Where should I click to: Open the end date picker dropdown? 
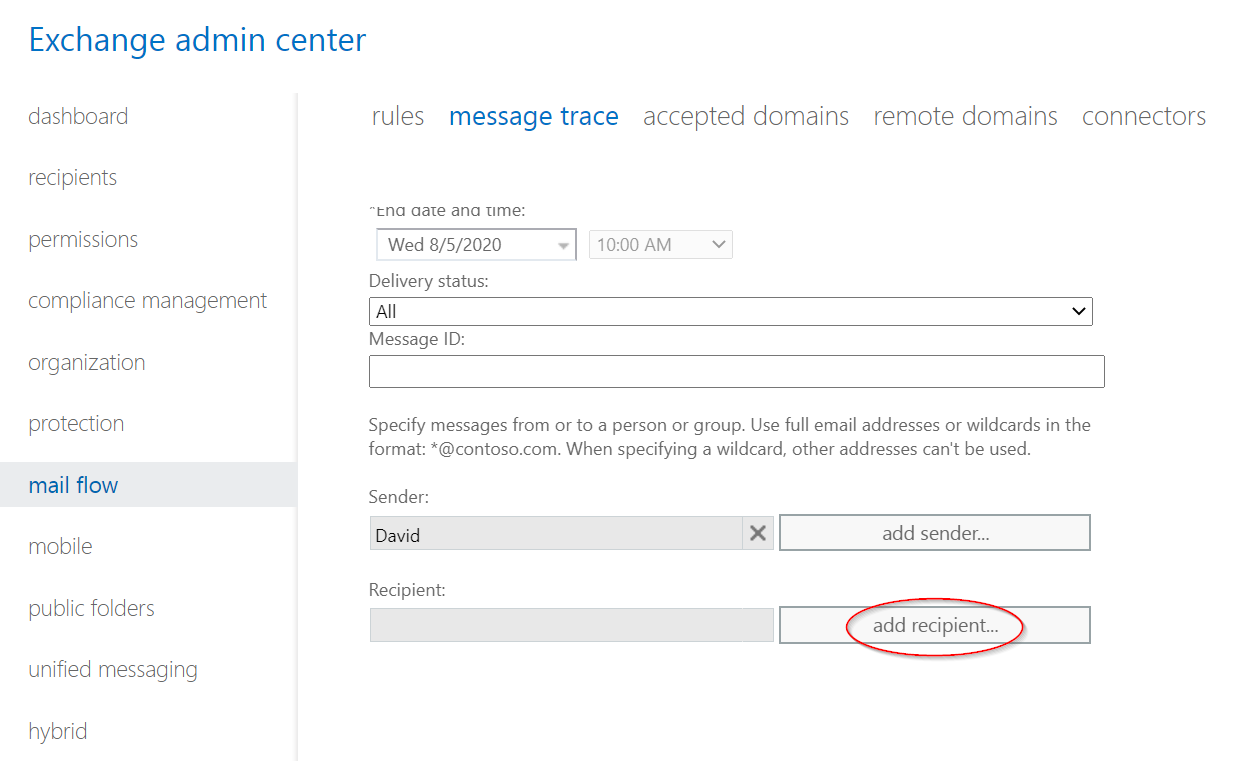[x=563, y=245]
